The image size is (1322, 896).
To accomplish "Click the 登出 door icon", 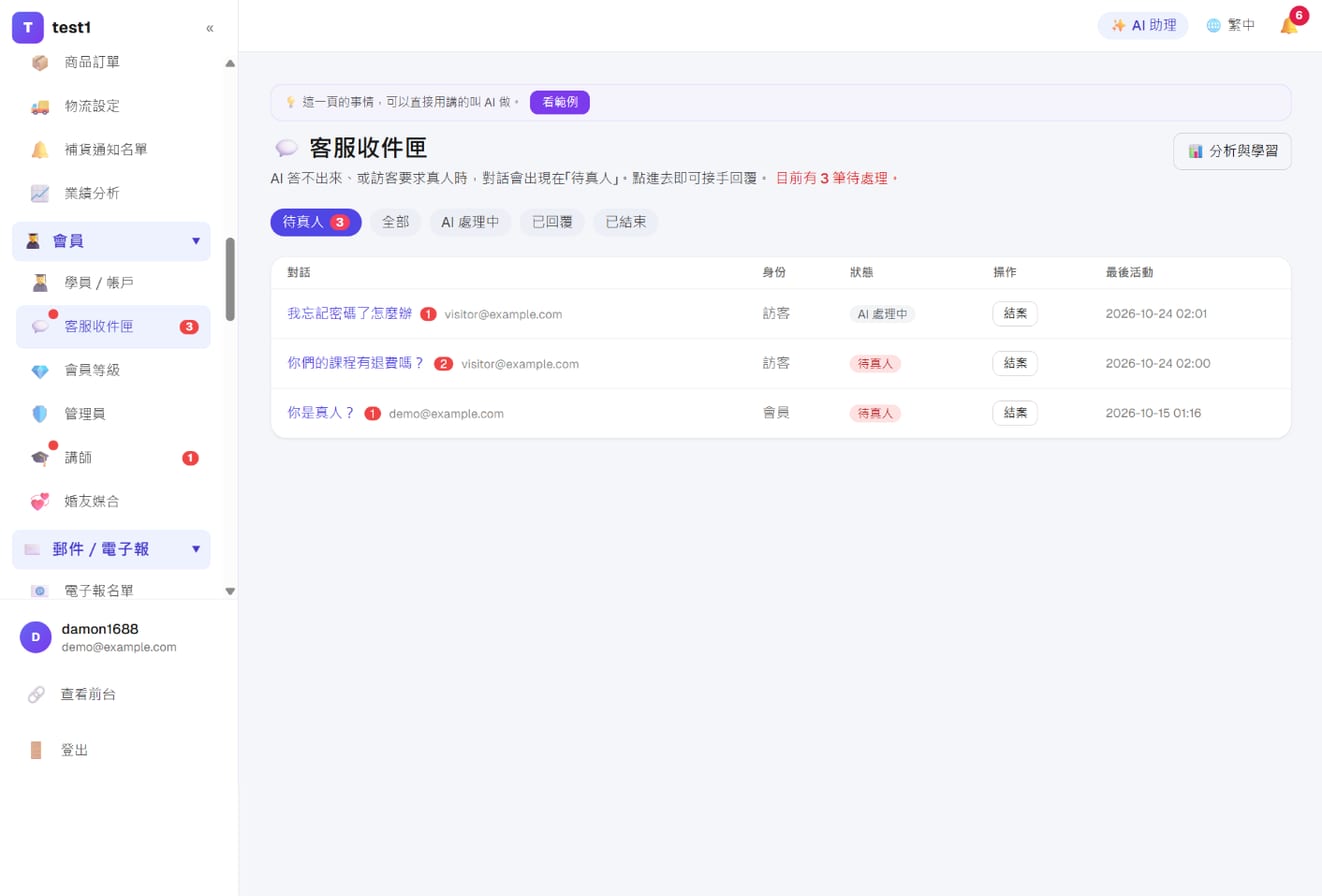I will tap(36, 750).
